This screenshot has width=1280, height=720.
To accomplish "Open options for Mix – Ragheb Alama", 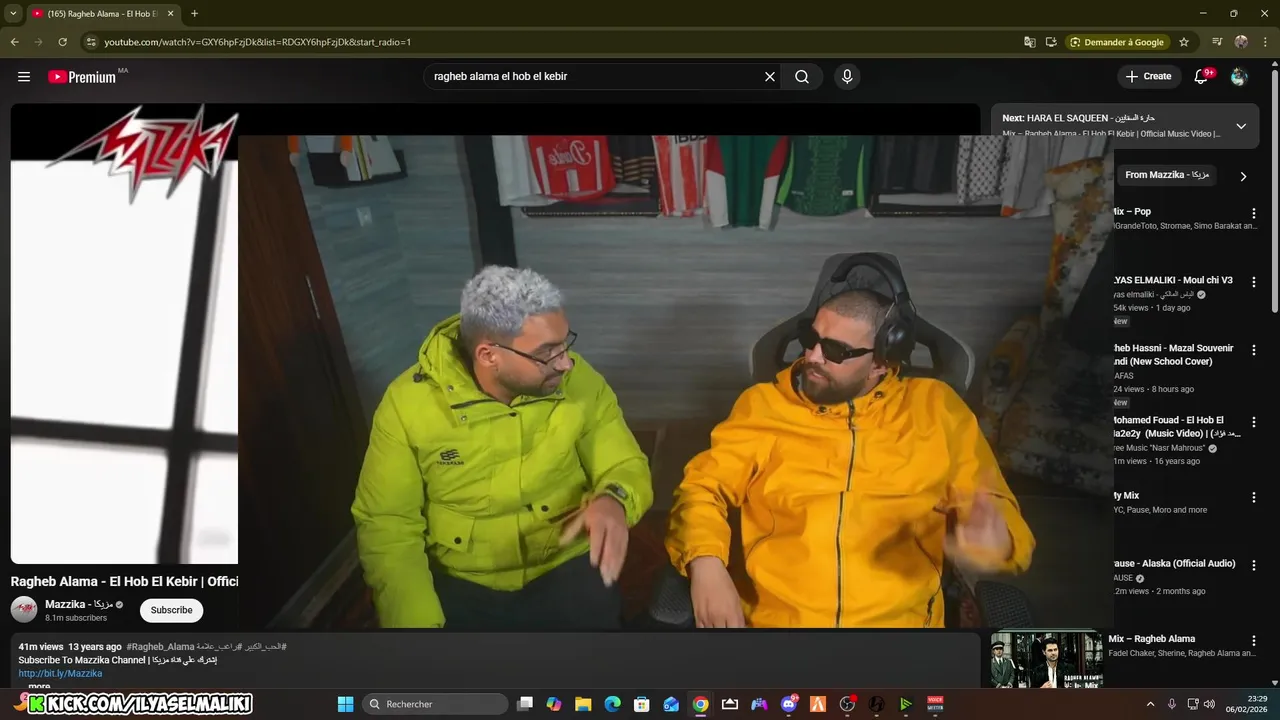I will pos(1253,640).
